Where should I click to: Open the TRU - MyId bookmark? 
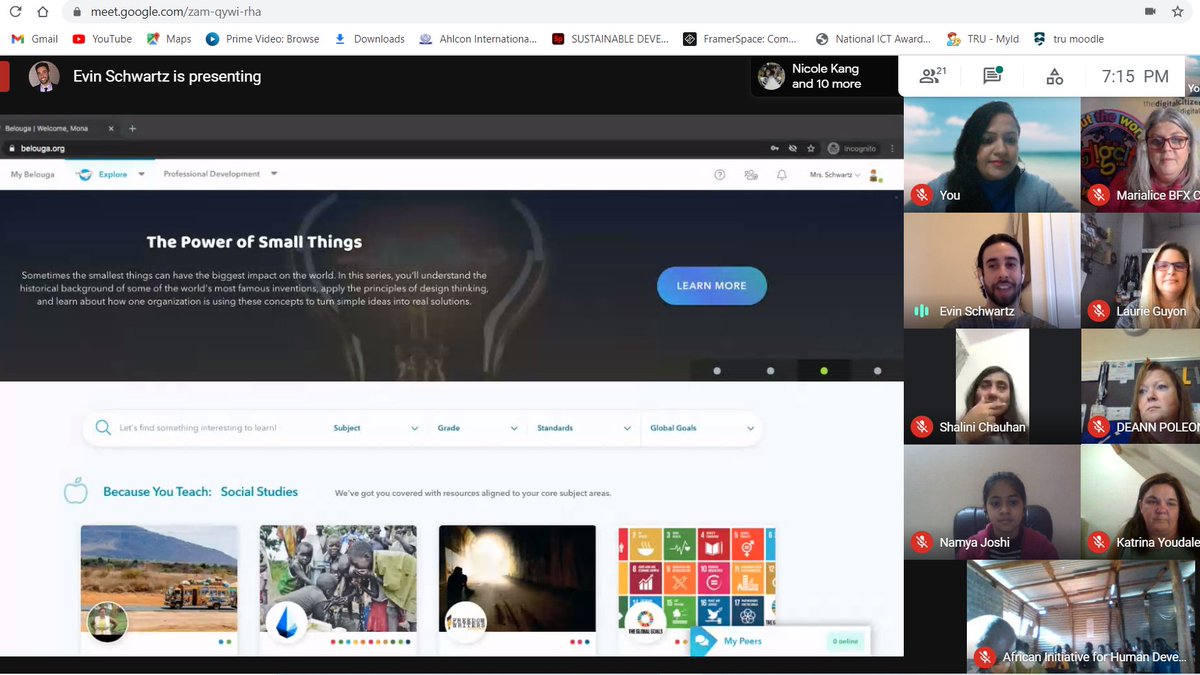[x=983, y=39]
